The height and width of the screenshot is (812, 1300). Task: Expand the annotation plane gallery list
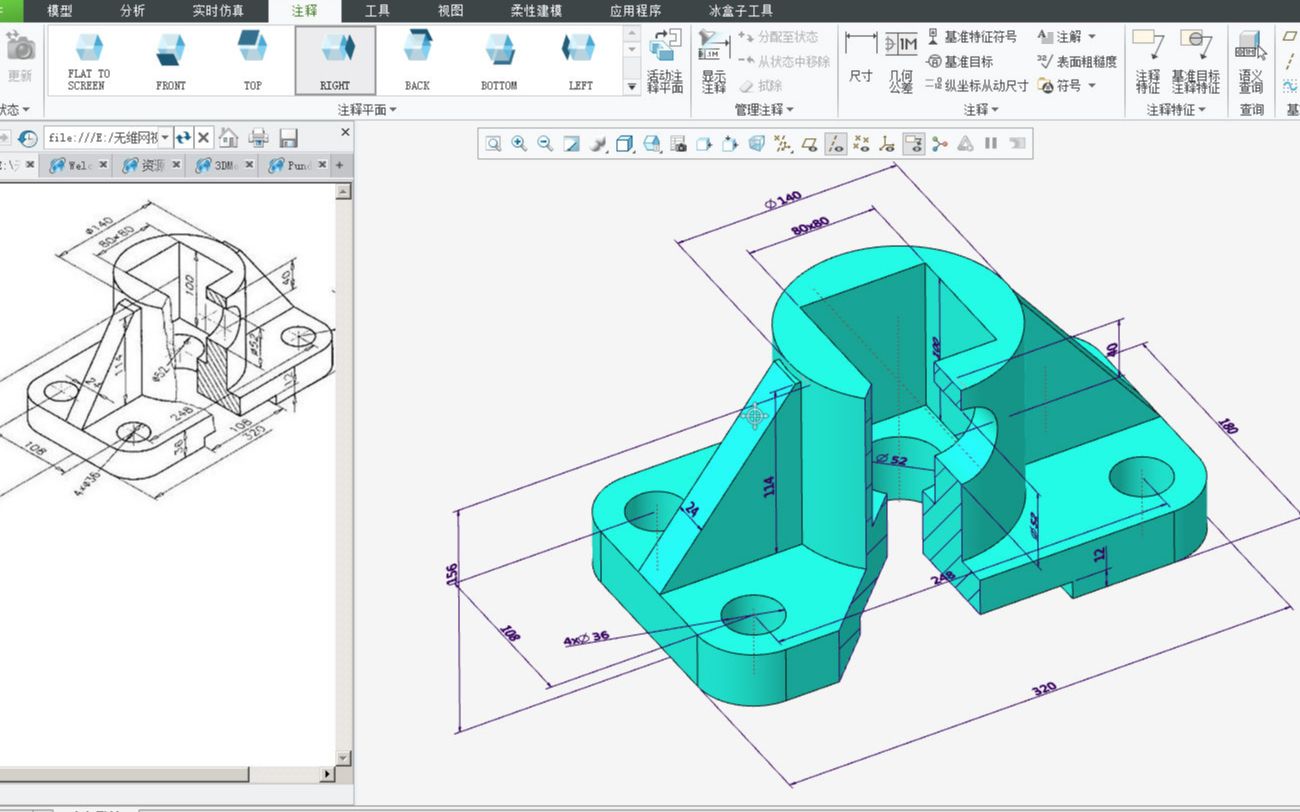point(632,87)
